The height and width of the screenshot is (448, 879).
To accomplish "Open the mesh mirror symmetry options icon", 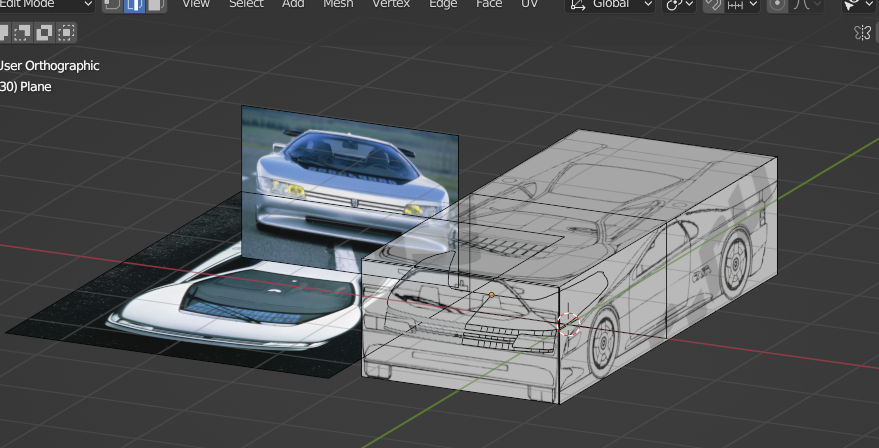I will [863, 33].
